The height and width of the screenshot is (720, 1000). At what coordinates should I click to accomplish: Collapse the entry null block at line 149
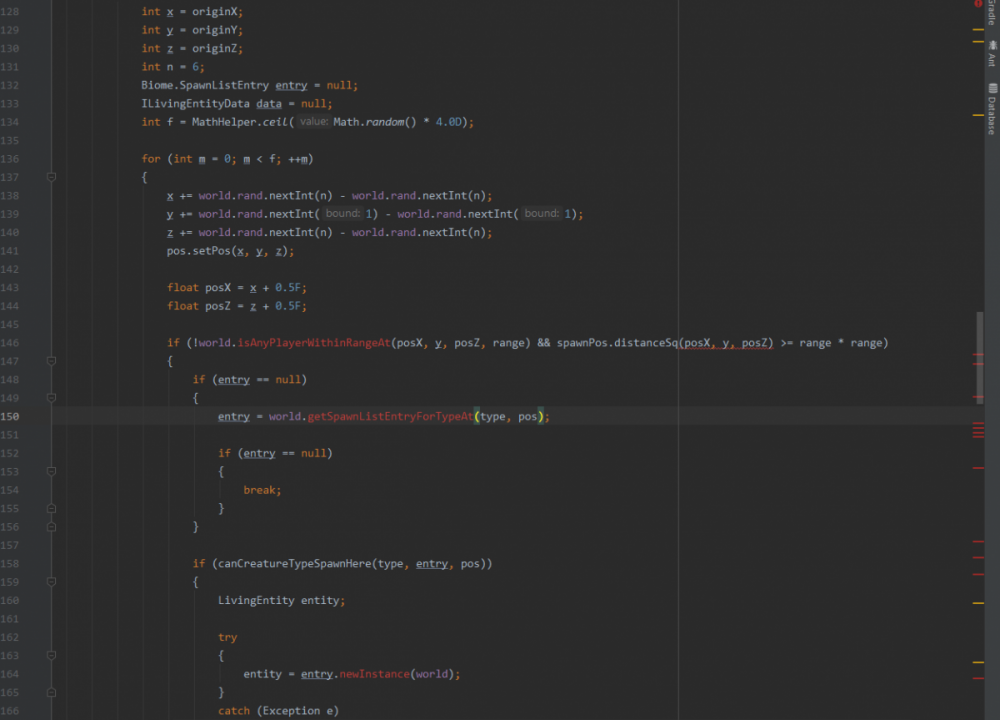coord(52,398)
